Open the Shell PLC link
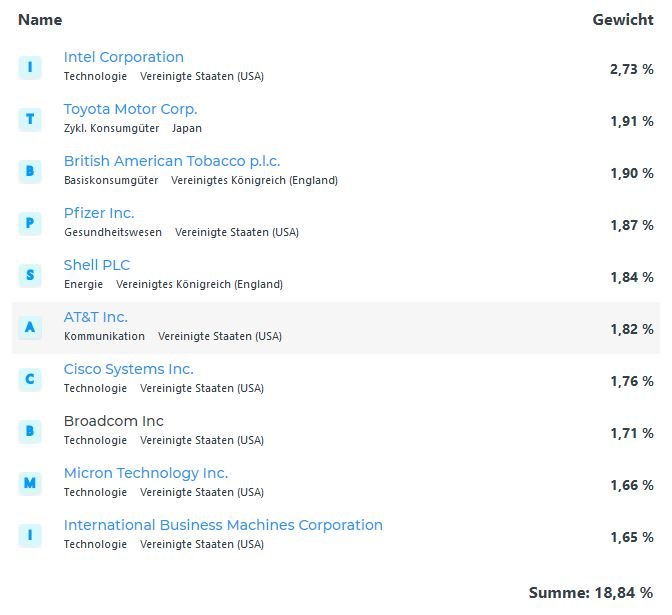This screenshot has height=615, width=672. tap(97, 265)
